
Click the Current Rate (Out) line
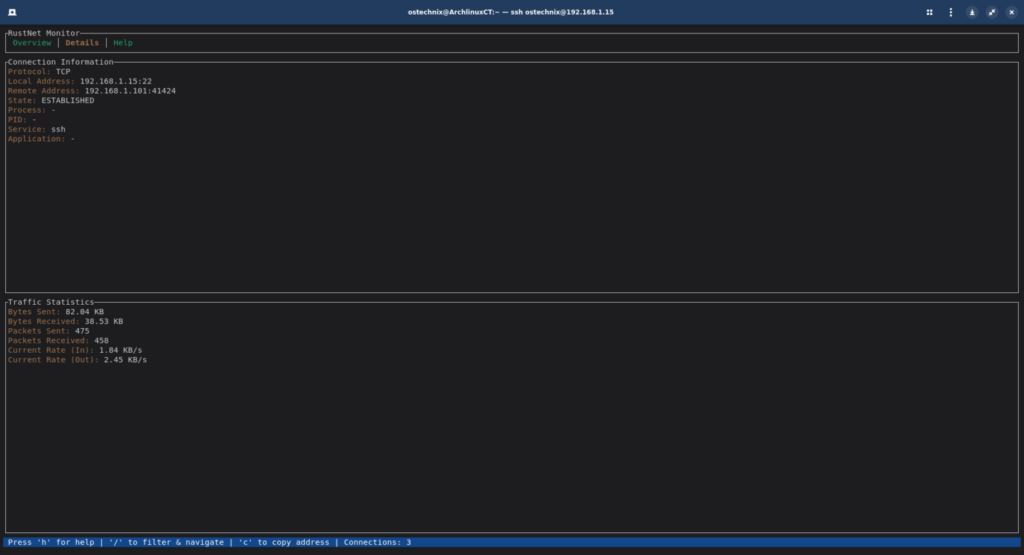pyautogui.click(x=77, y=360)
